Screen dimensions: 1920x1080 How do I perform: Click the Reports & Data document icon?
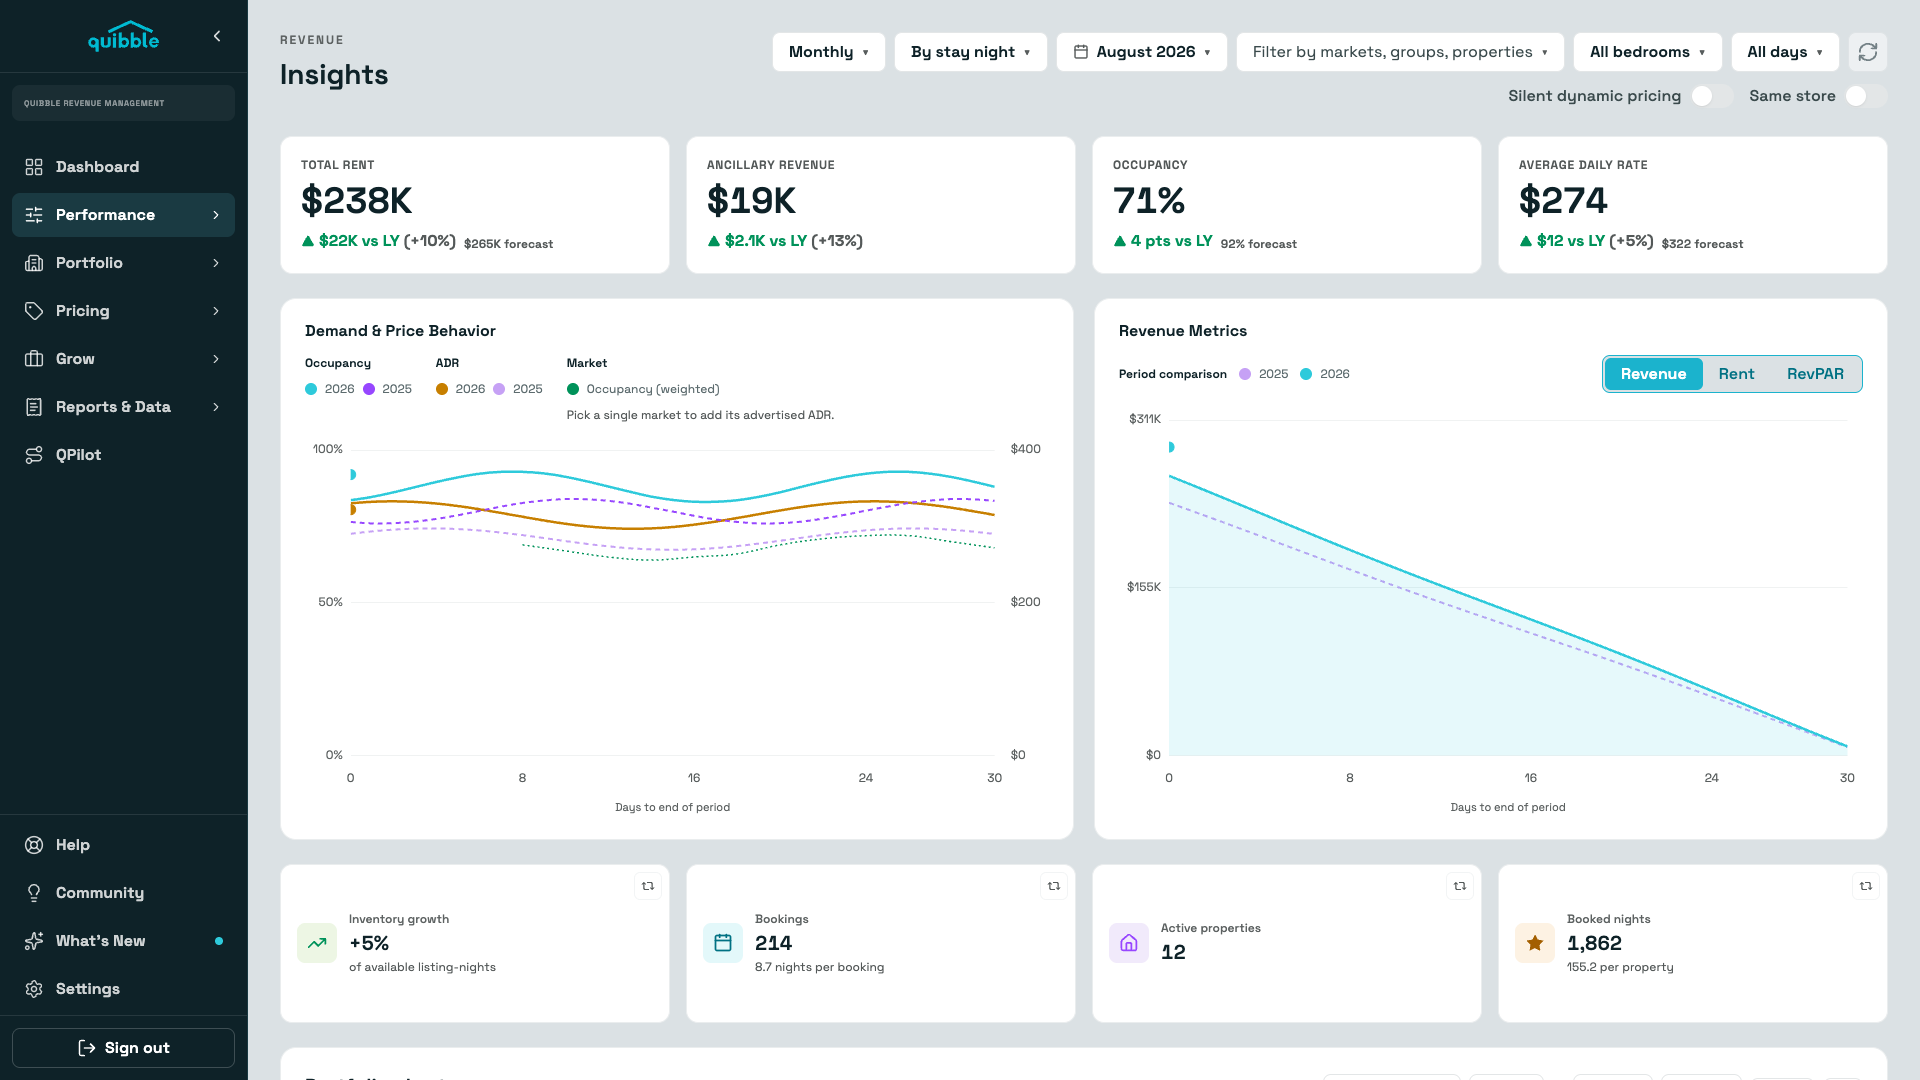click(x=34, y=407)
